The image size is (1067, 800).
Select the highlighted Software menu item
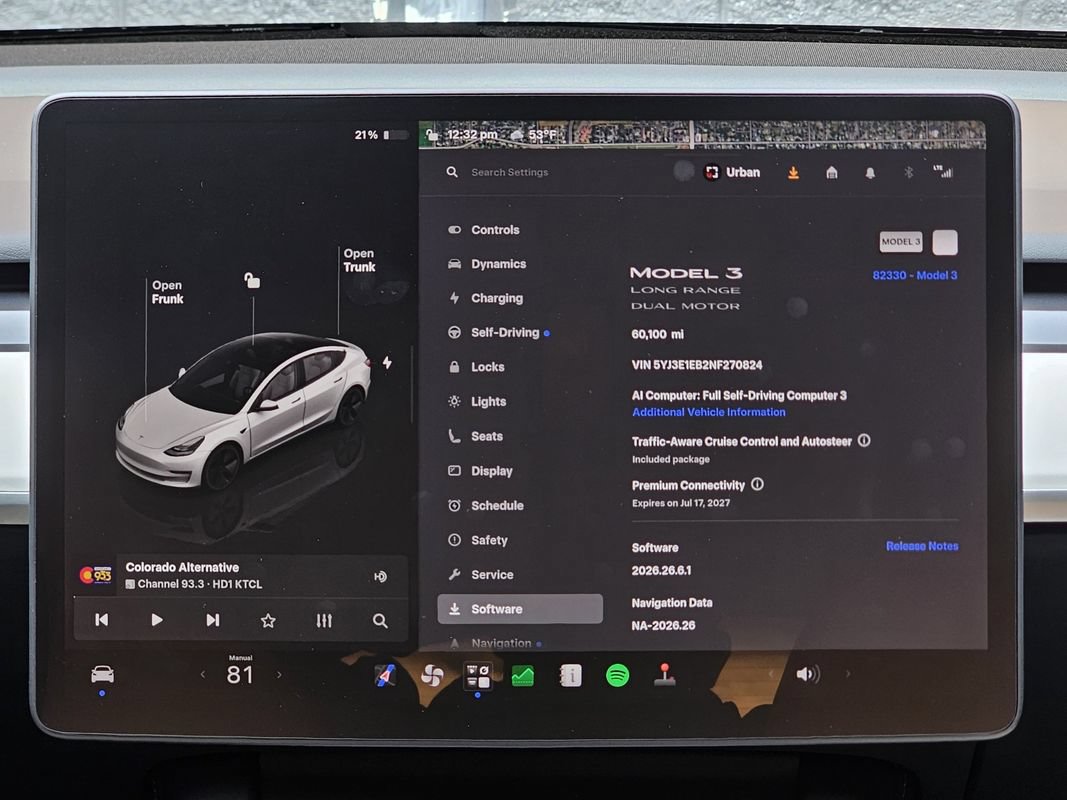520,609
